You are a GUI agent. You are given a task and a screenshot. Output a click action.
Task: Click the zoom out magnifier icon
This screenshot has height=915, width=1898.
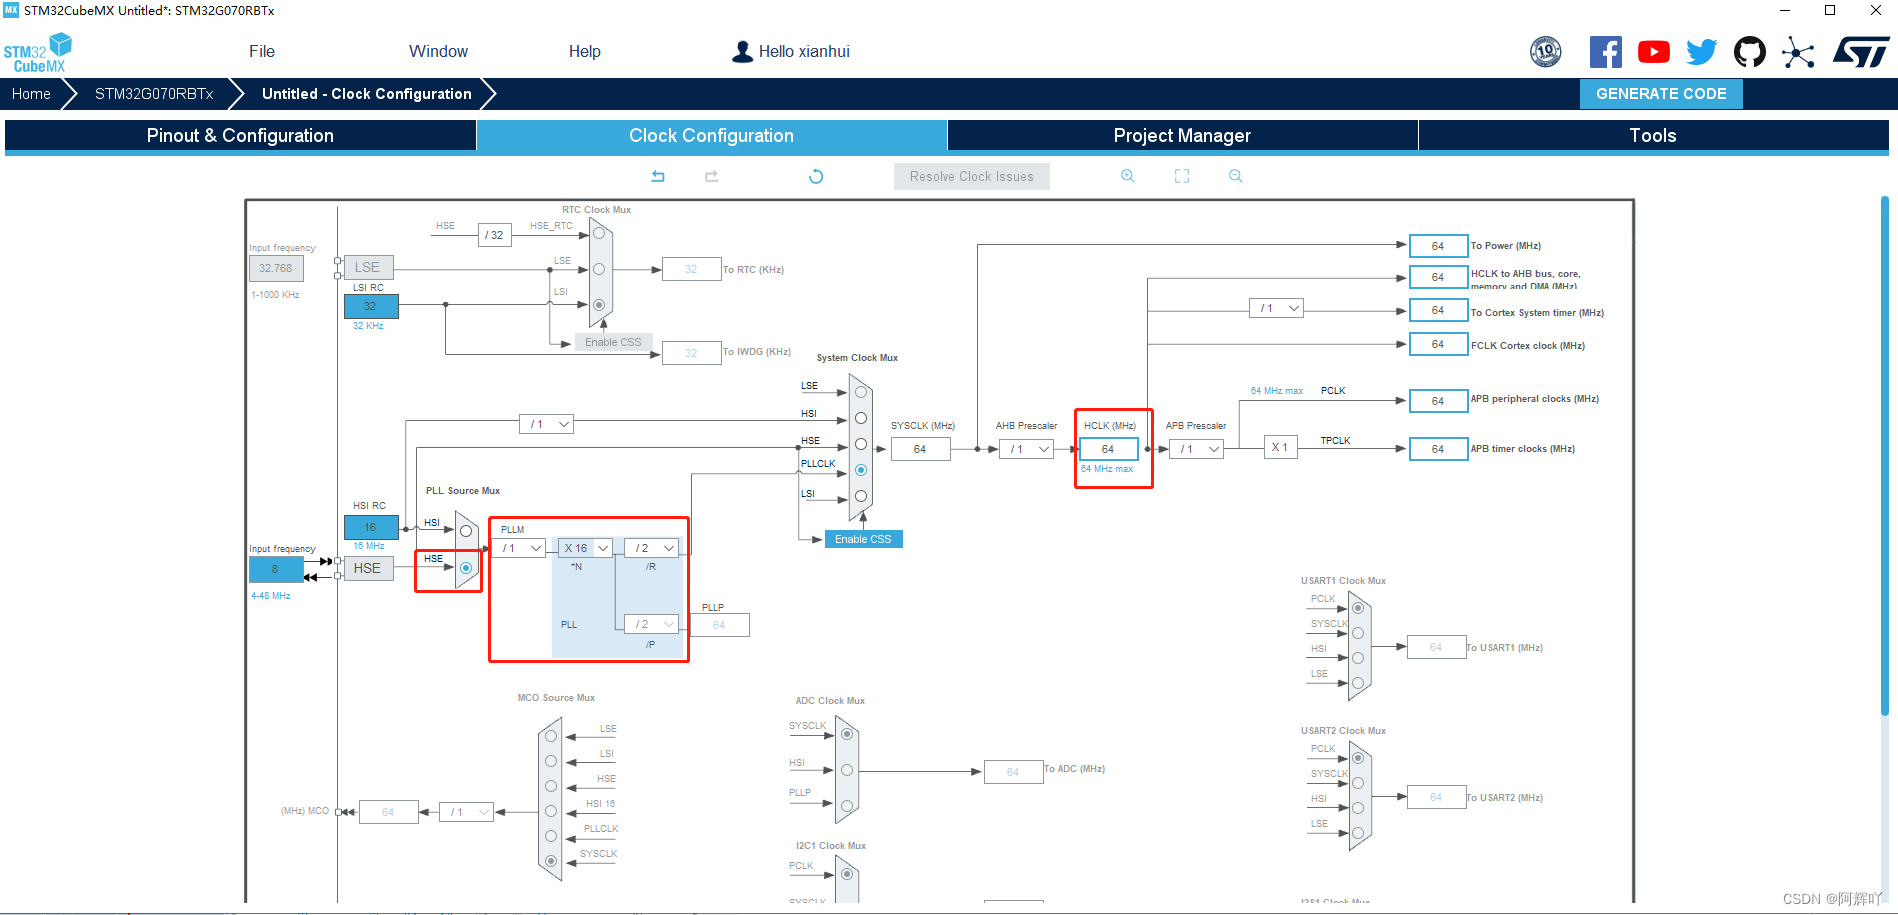tap(1236, 176)
